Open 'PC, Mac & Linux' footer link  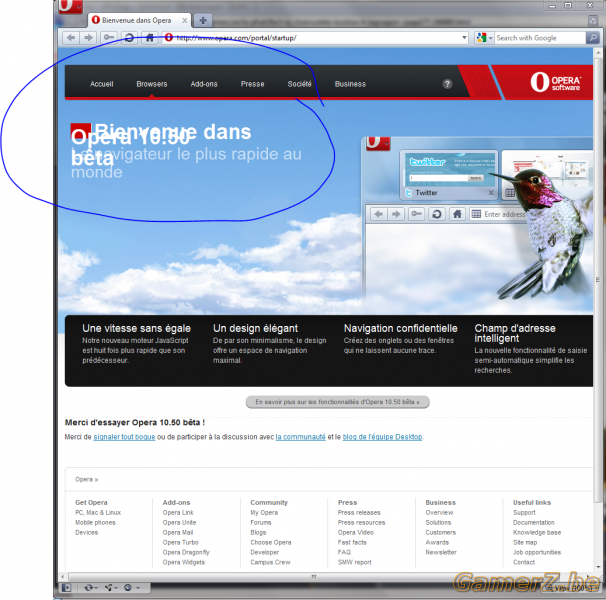point(98,513)
